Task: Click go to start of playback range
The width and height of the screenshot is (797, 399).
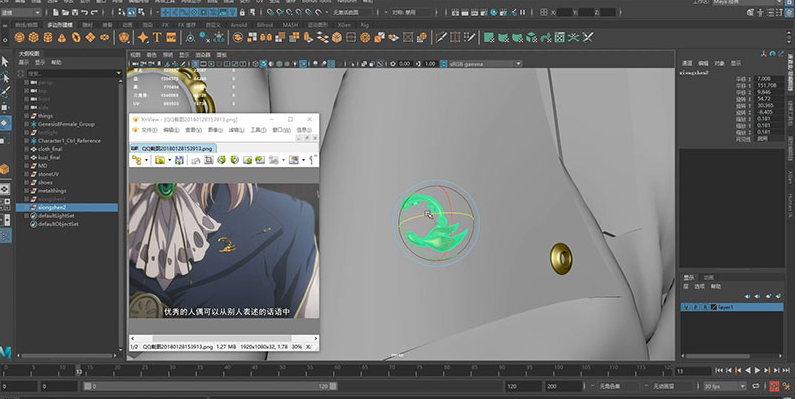Action: coord(719,371)
